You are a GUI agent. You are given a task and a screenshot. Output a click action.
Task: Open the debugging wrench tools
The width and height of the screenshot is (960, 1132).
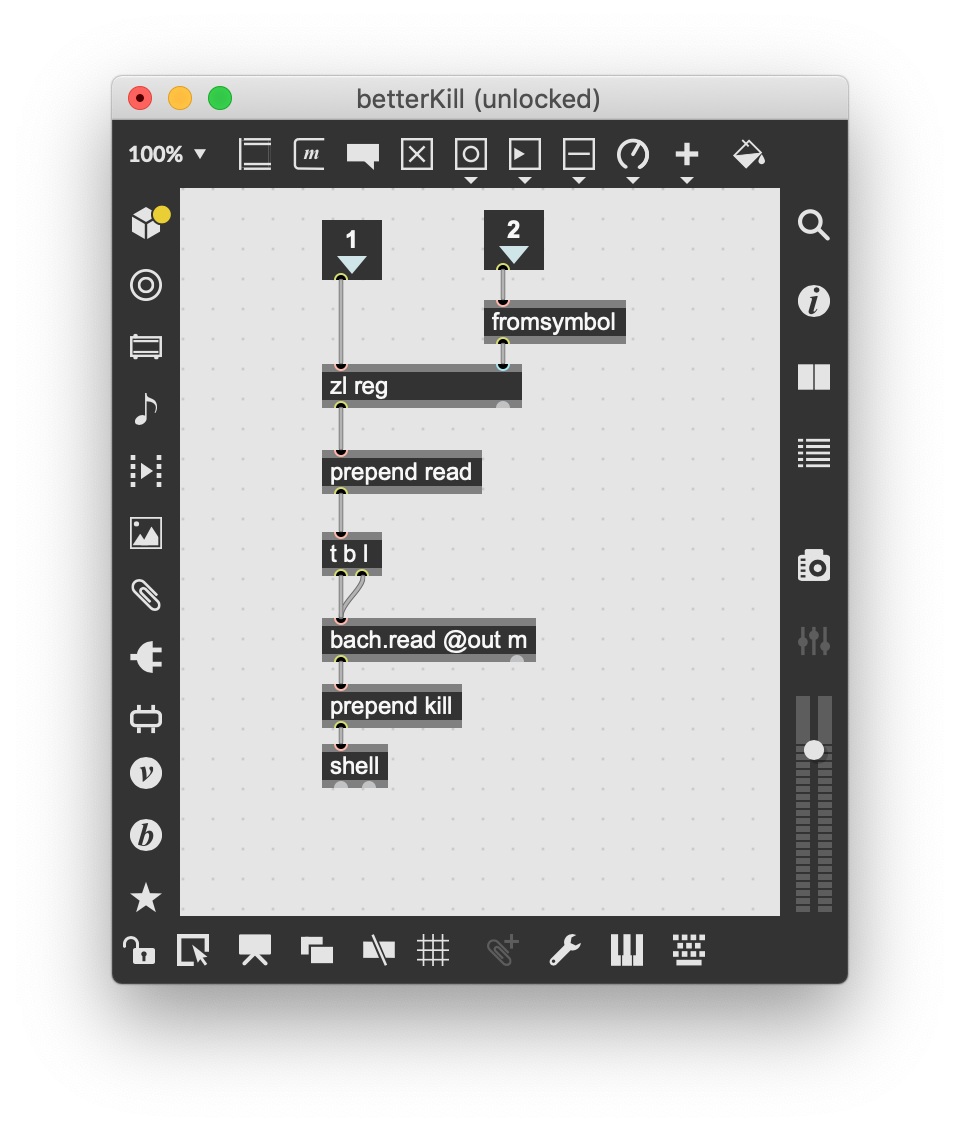click(564, 950)
